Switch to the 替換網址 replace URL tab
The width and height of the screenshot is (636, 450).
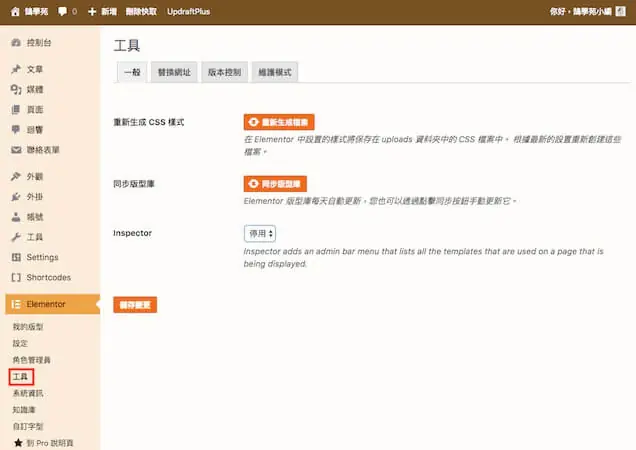click(x=174, y=72)
